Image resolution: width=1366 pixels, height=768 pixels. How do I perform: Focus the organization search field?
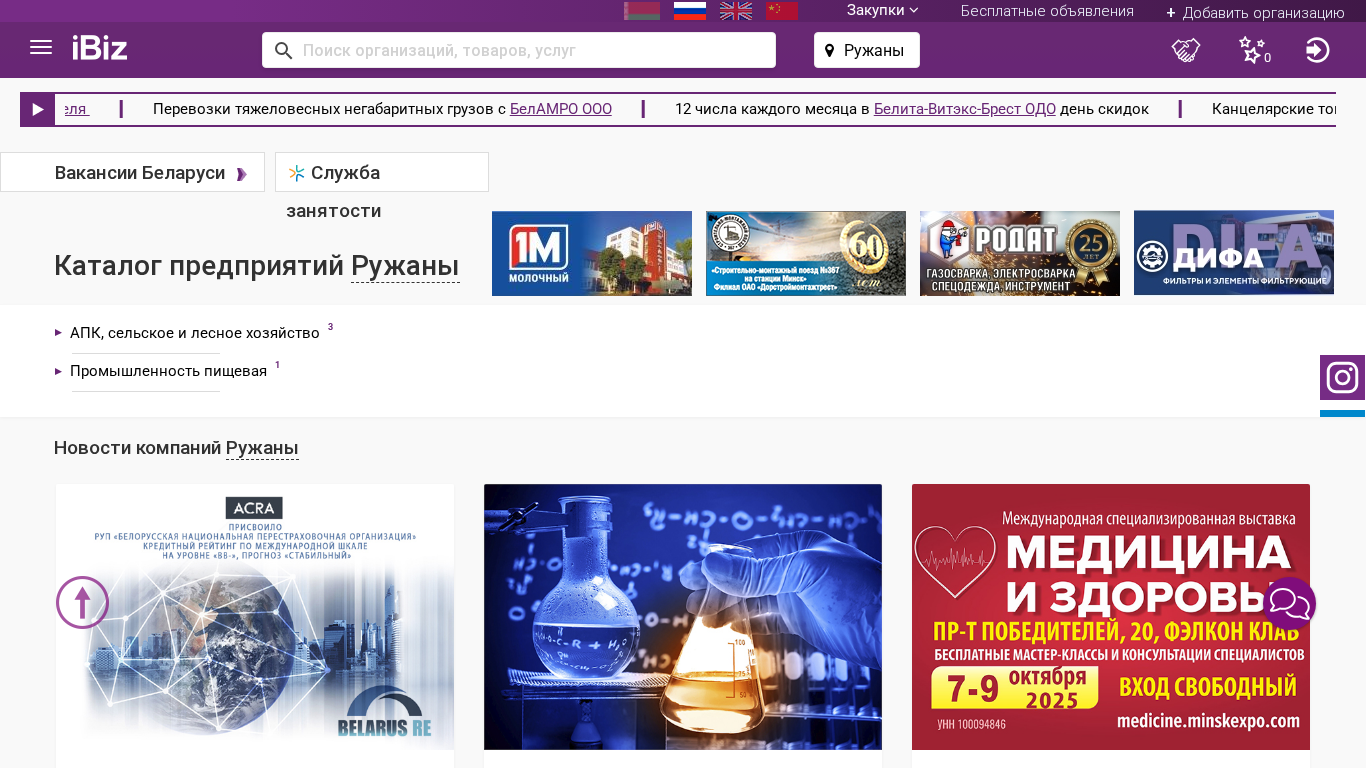519,50
